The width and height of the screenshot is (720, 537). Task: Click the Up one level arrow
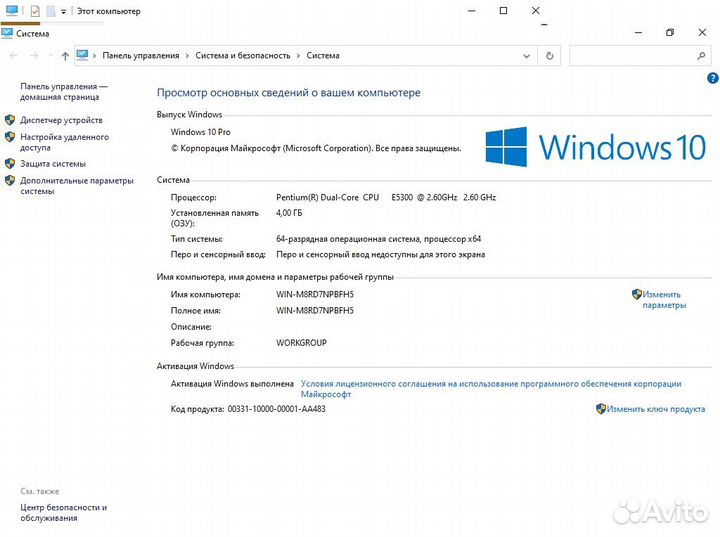[65, 56]
